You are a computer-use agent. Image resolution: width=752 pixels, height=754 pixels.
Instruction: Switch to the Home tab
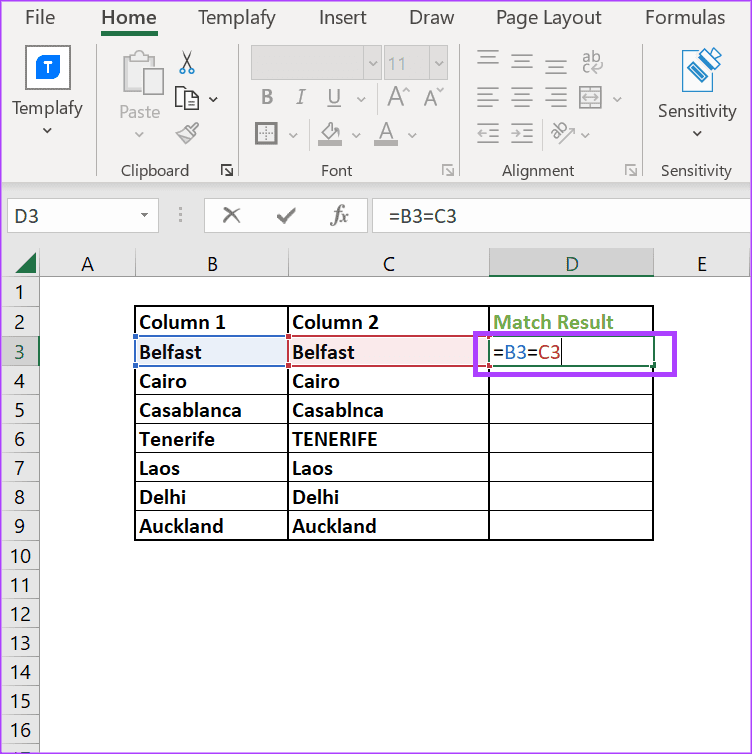(x=129, y=18)
